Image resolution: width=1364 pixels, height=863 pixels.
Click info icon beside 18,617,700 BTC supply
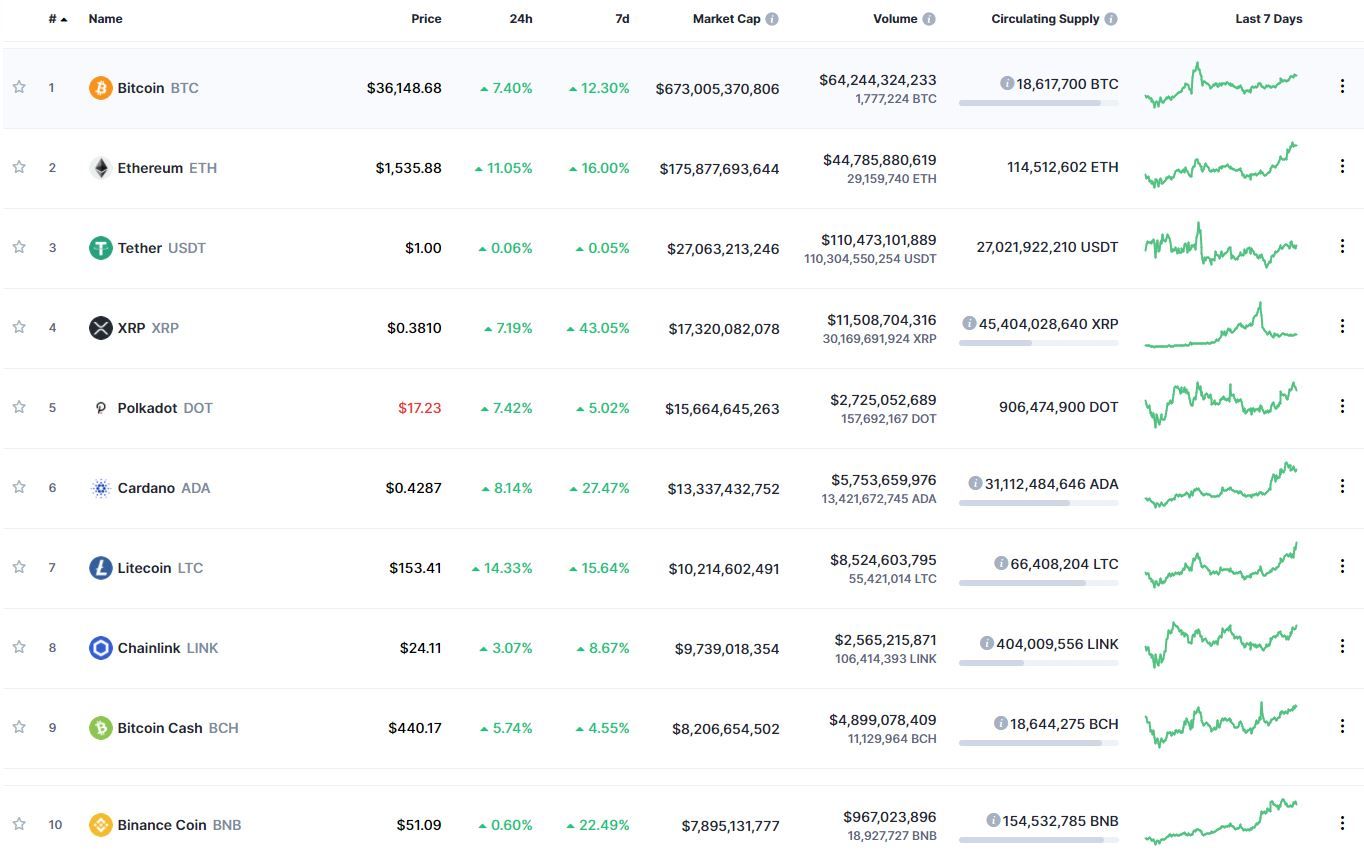pos(1007,83)
